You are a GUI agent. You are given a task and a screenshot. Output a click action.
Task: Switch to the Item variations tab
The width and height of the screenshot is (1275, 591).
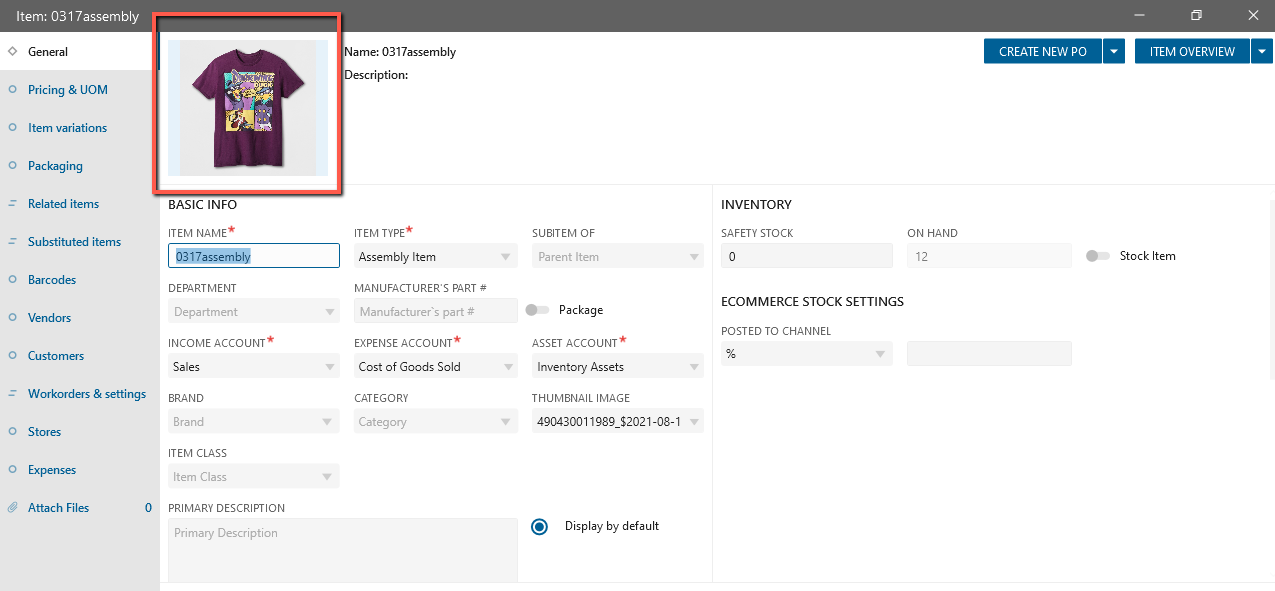tap(67, 128)
